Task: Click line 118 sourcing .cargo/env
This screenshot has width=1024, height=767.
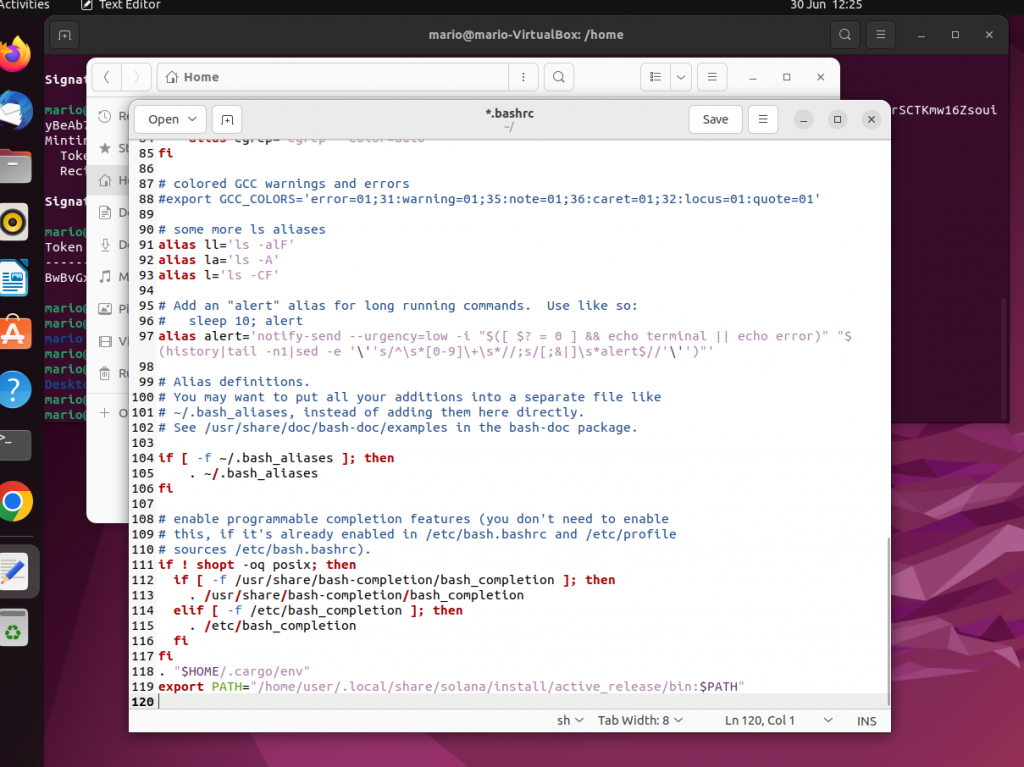Action: coord(234,671)
